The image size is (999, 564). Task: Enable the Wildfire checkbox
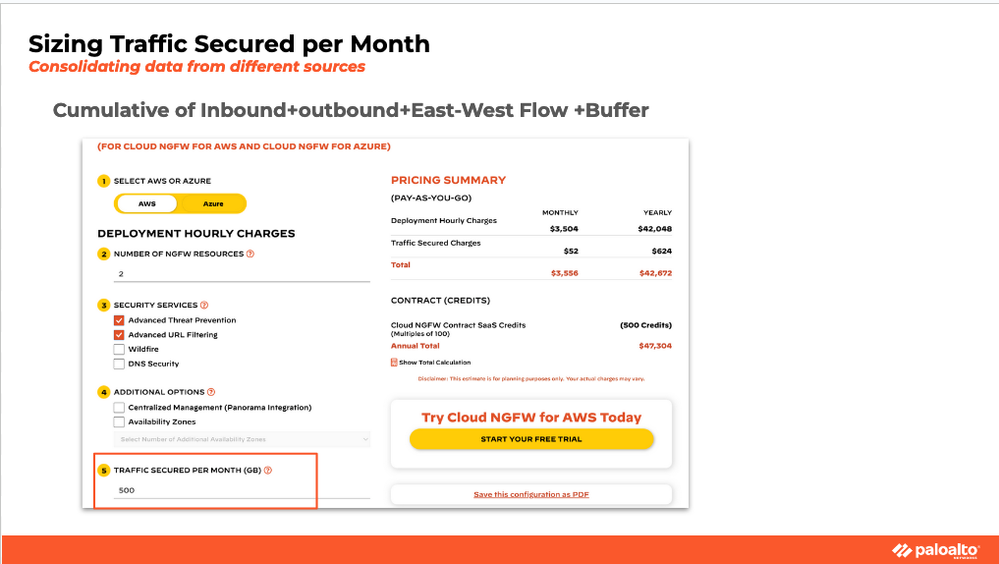click(119, 349)
